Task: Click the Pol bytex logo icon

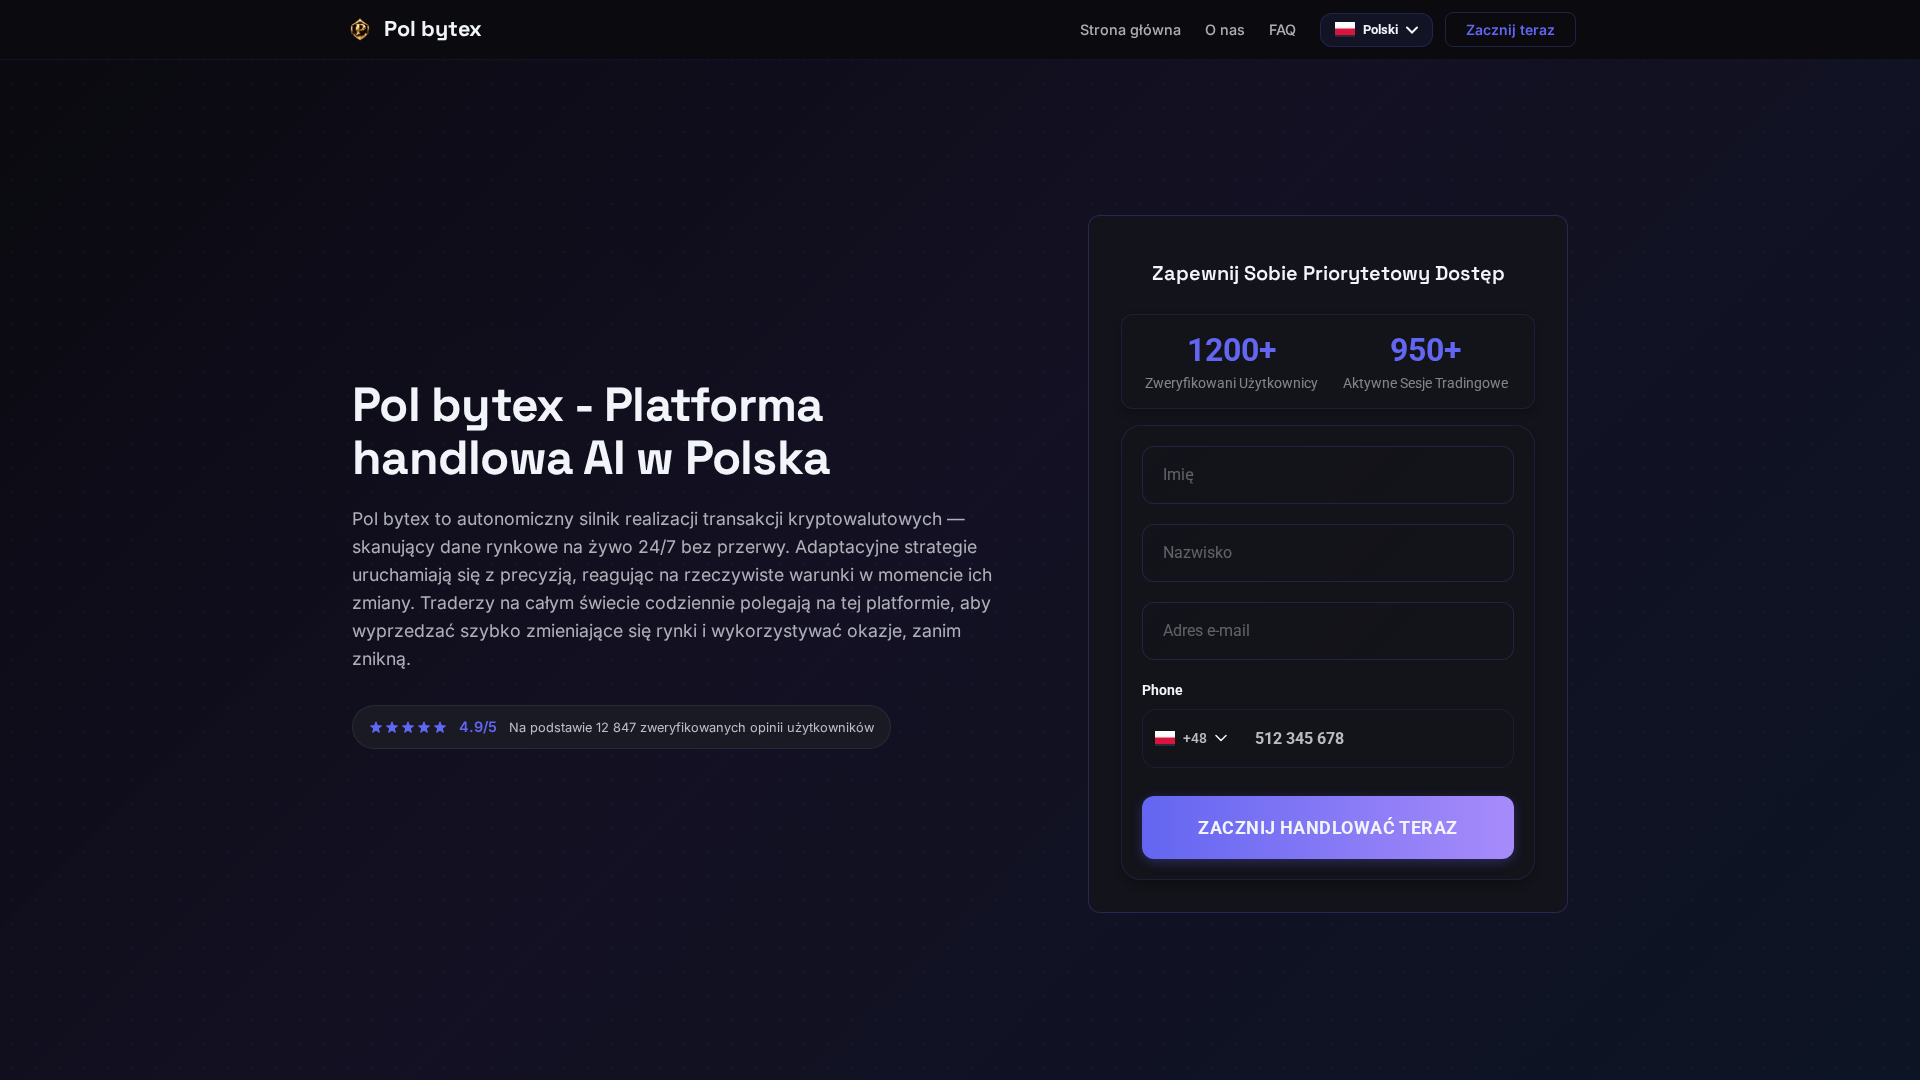Action: point(359,29)
